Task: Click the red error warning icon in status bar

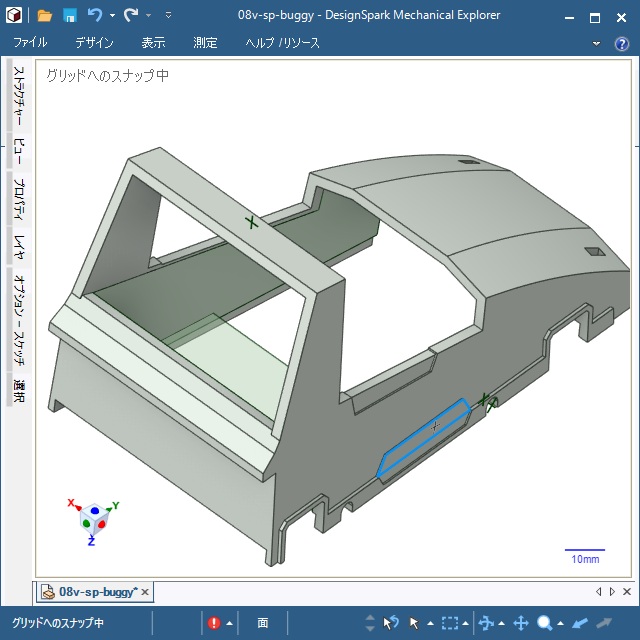Action: click(214, 623)
